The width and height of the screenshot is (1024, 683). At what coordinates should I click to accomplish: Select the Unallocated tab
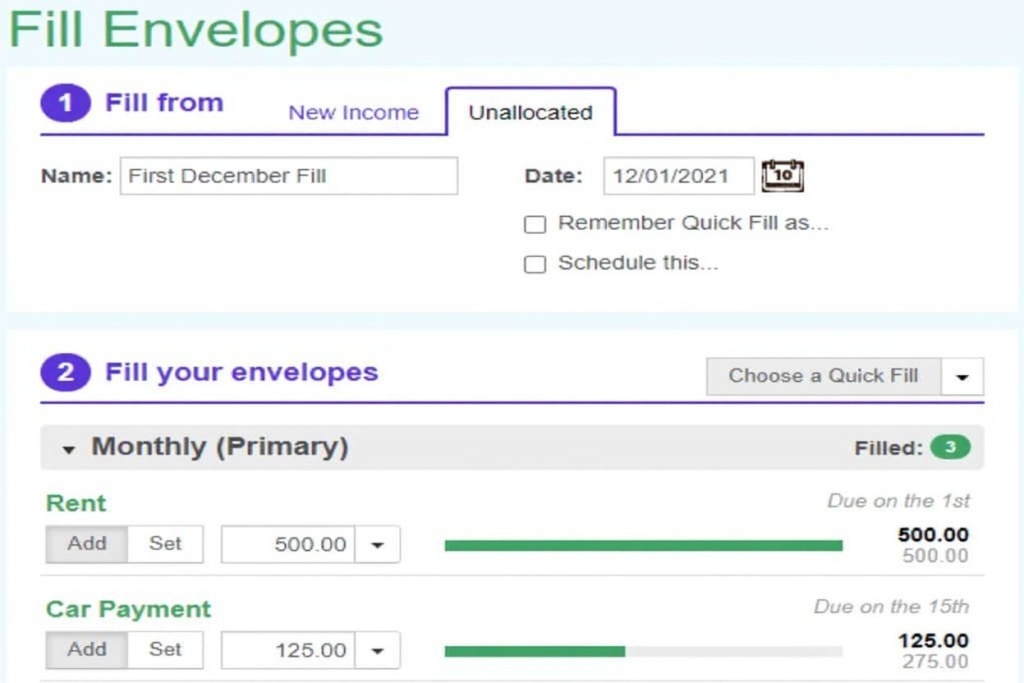click(530, 113)
